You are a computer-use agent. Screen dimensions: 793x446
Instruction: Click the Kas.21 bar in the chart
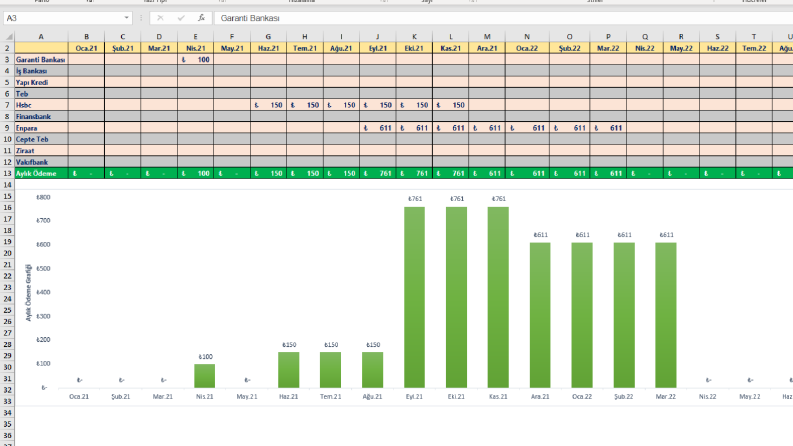click(498, 297)
